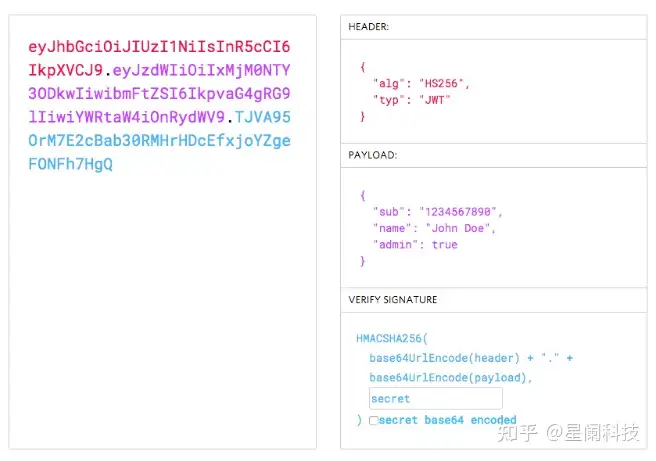Image resolution: width=656 pixels, height=461 pixels.
Task: Click the "admin": true payload line
Action: 415,244
